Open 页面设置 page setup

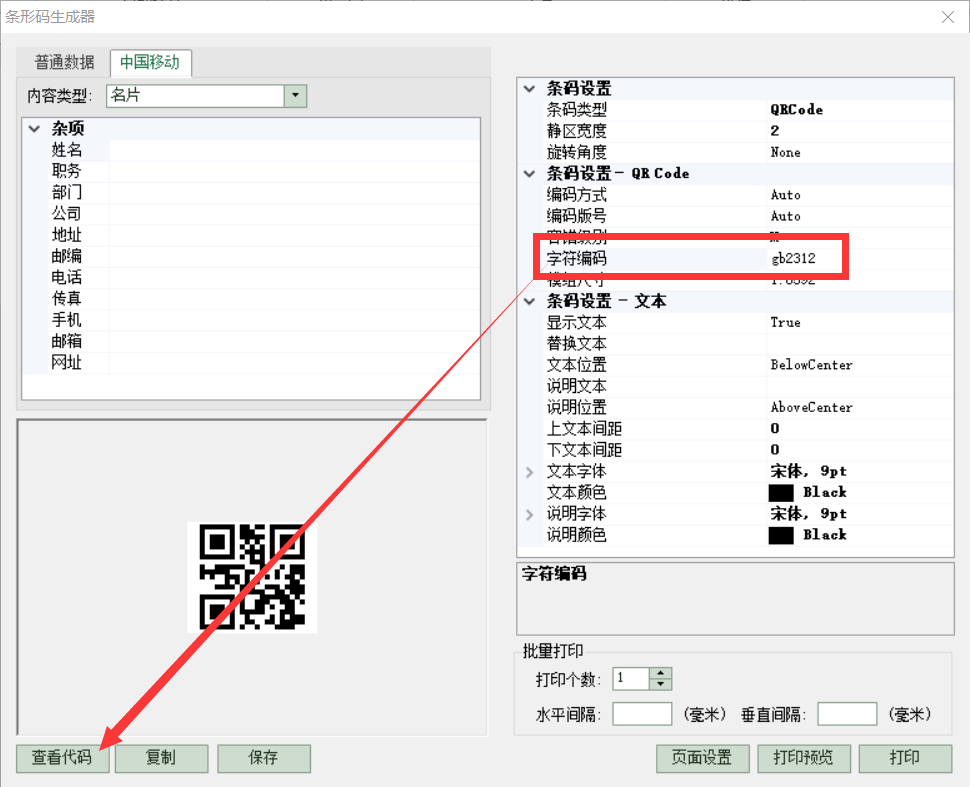[703, 758]
